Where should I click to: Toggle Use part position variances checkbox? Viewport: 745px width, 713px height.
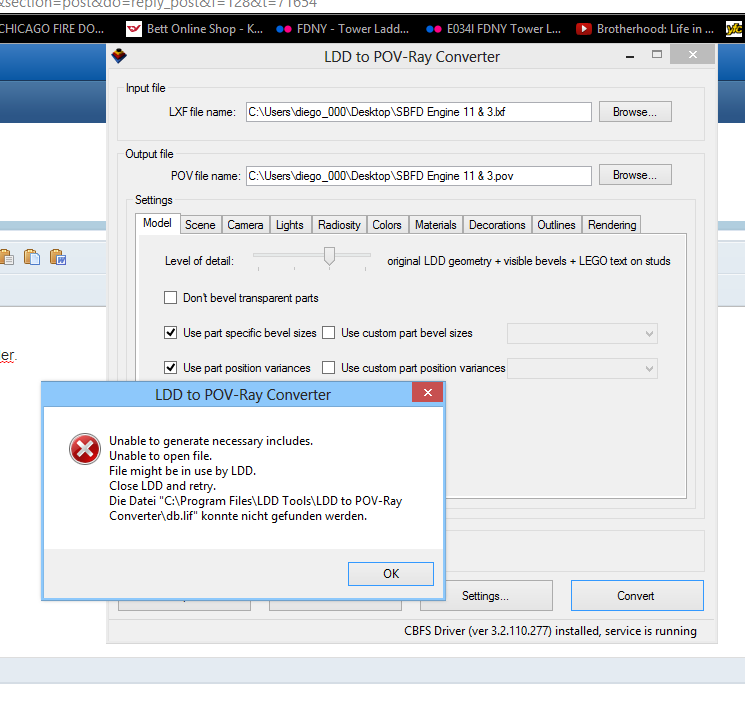tap(171, 368)
